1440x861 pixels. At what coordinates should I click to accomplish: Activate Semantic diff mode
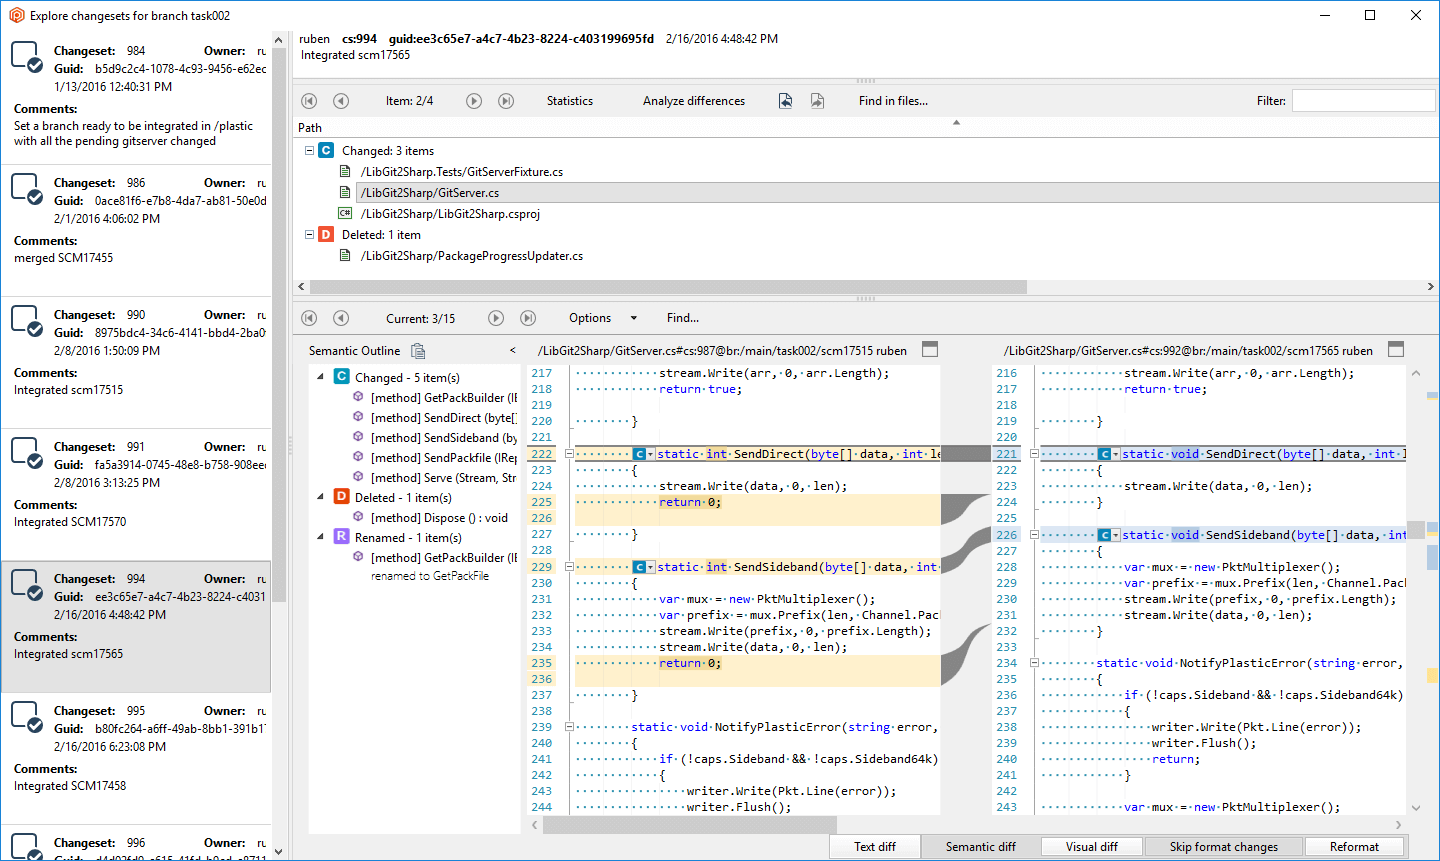[981, 845]
